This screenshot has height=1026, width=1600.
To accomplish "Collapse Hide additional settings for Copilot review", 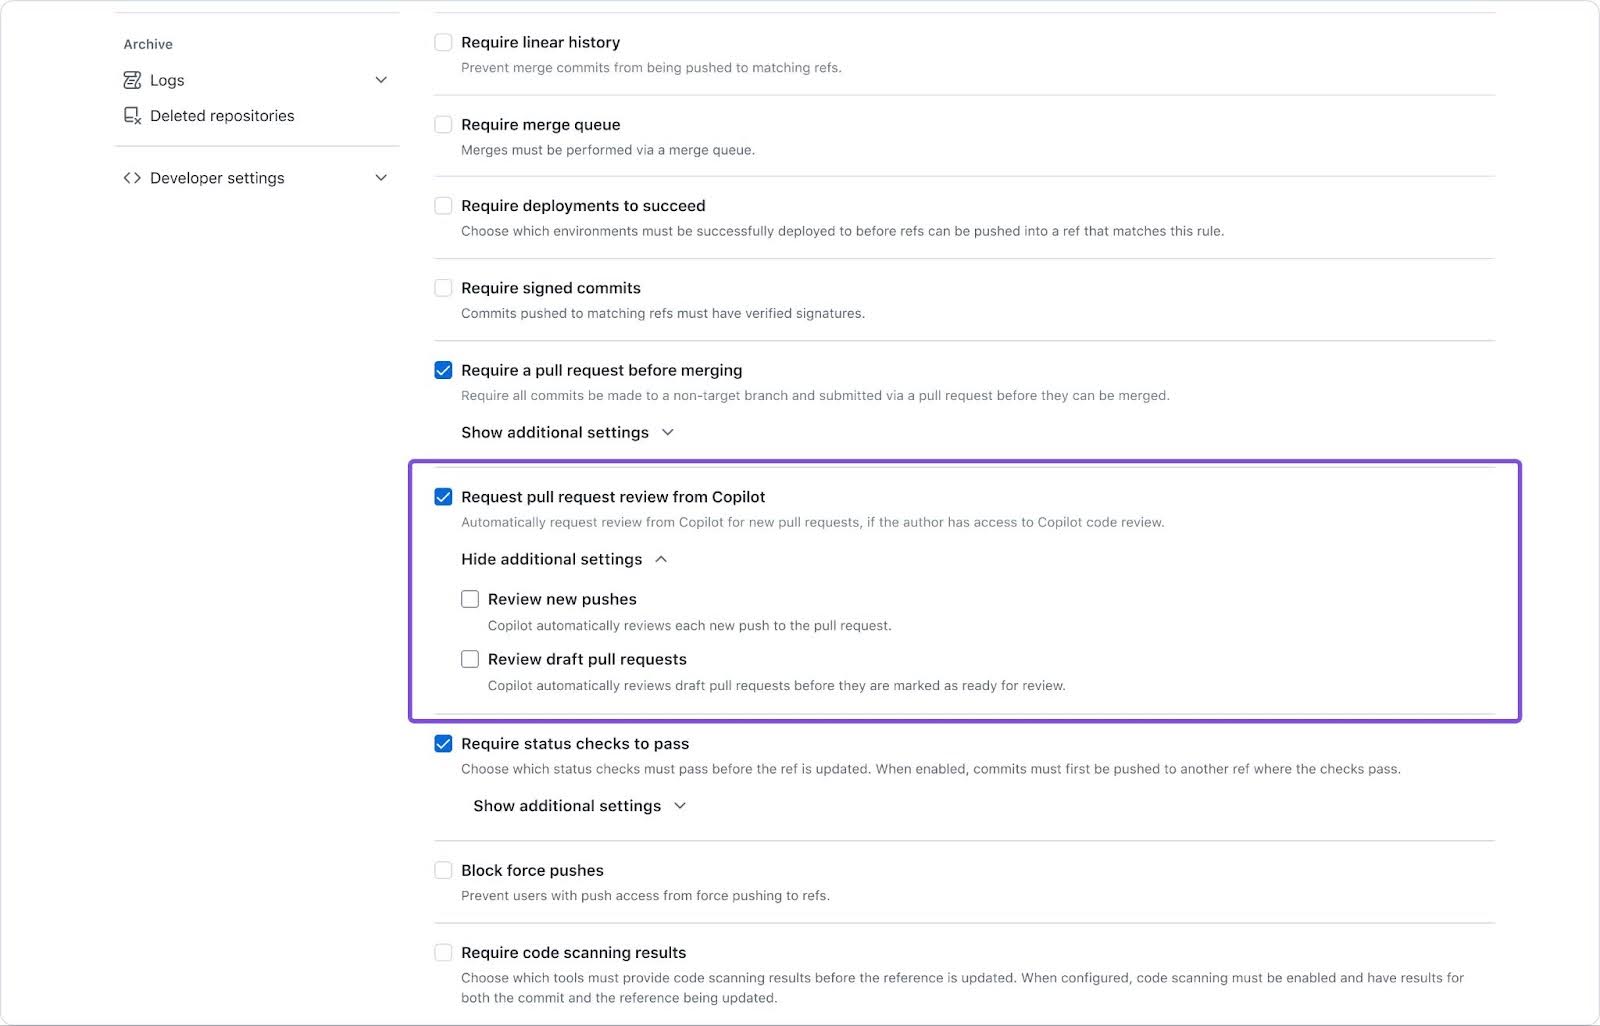I will tap(564, 559).
